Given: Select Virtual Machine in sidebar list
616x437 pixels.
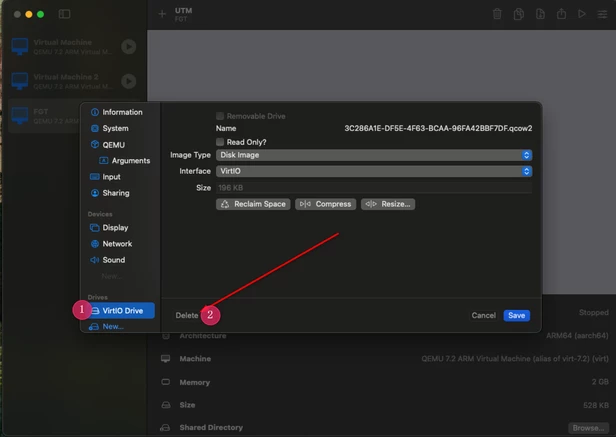Looking at the screenshot, I should click(x=74, y=47).
